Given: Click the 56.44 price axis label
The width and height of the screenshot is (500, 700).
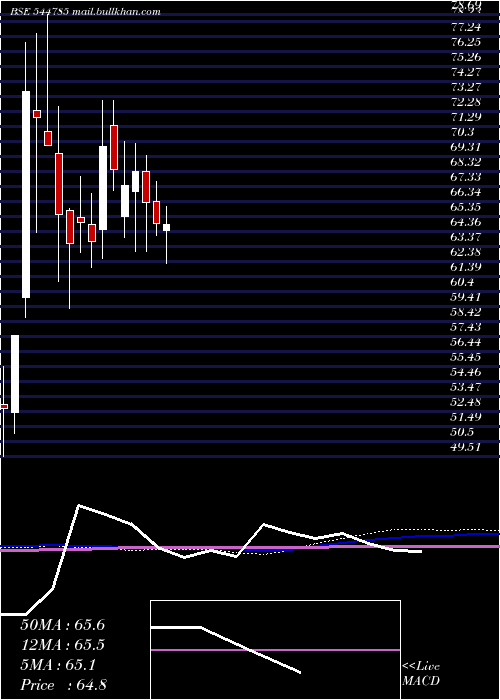Looking at the screenshot, I should click(466, 342).
